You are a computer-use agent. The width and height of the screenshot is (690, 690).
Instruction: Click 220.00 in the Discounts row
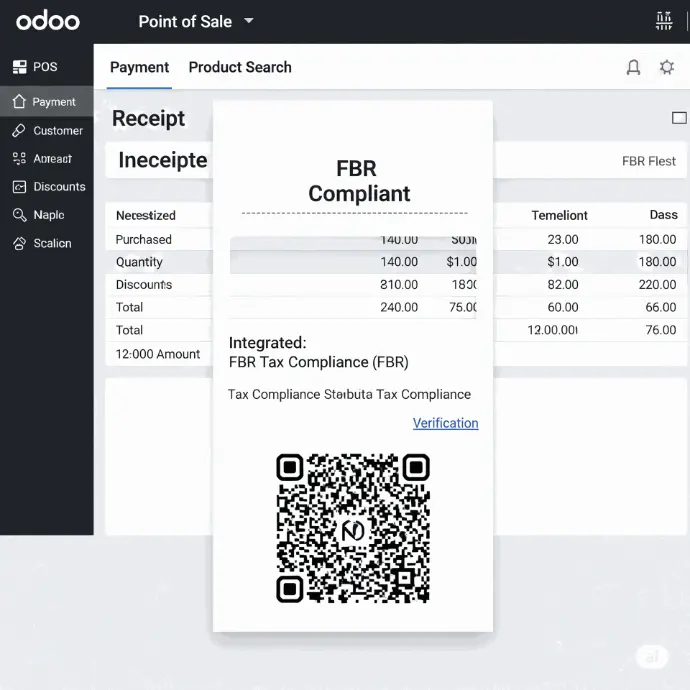point(657,285)
